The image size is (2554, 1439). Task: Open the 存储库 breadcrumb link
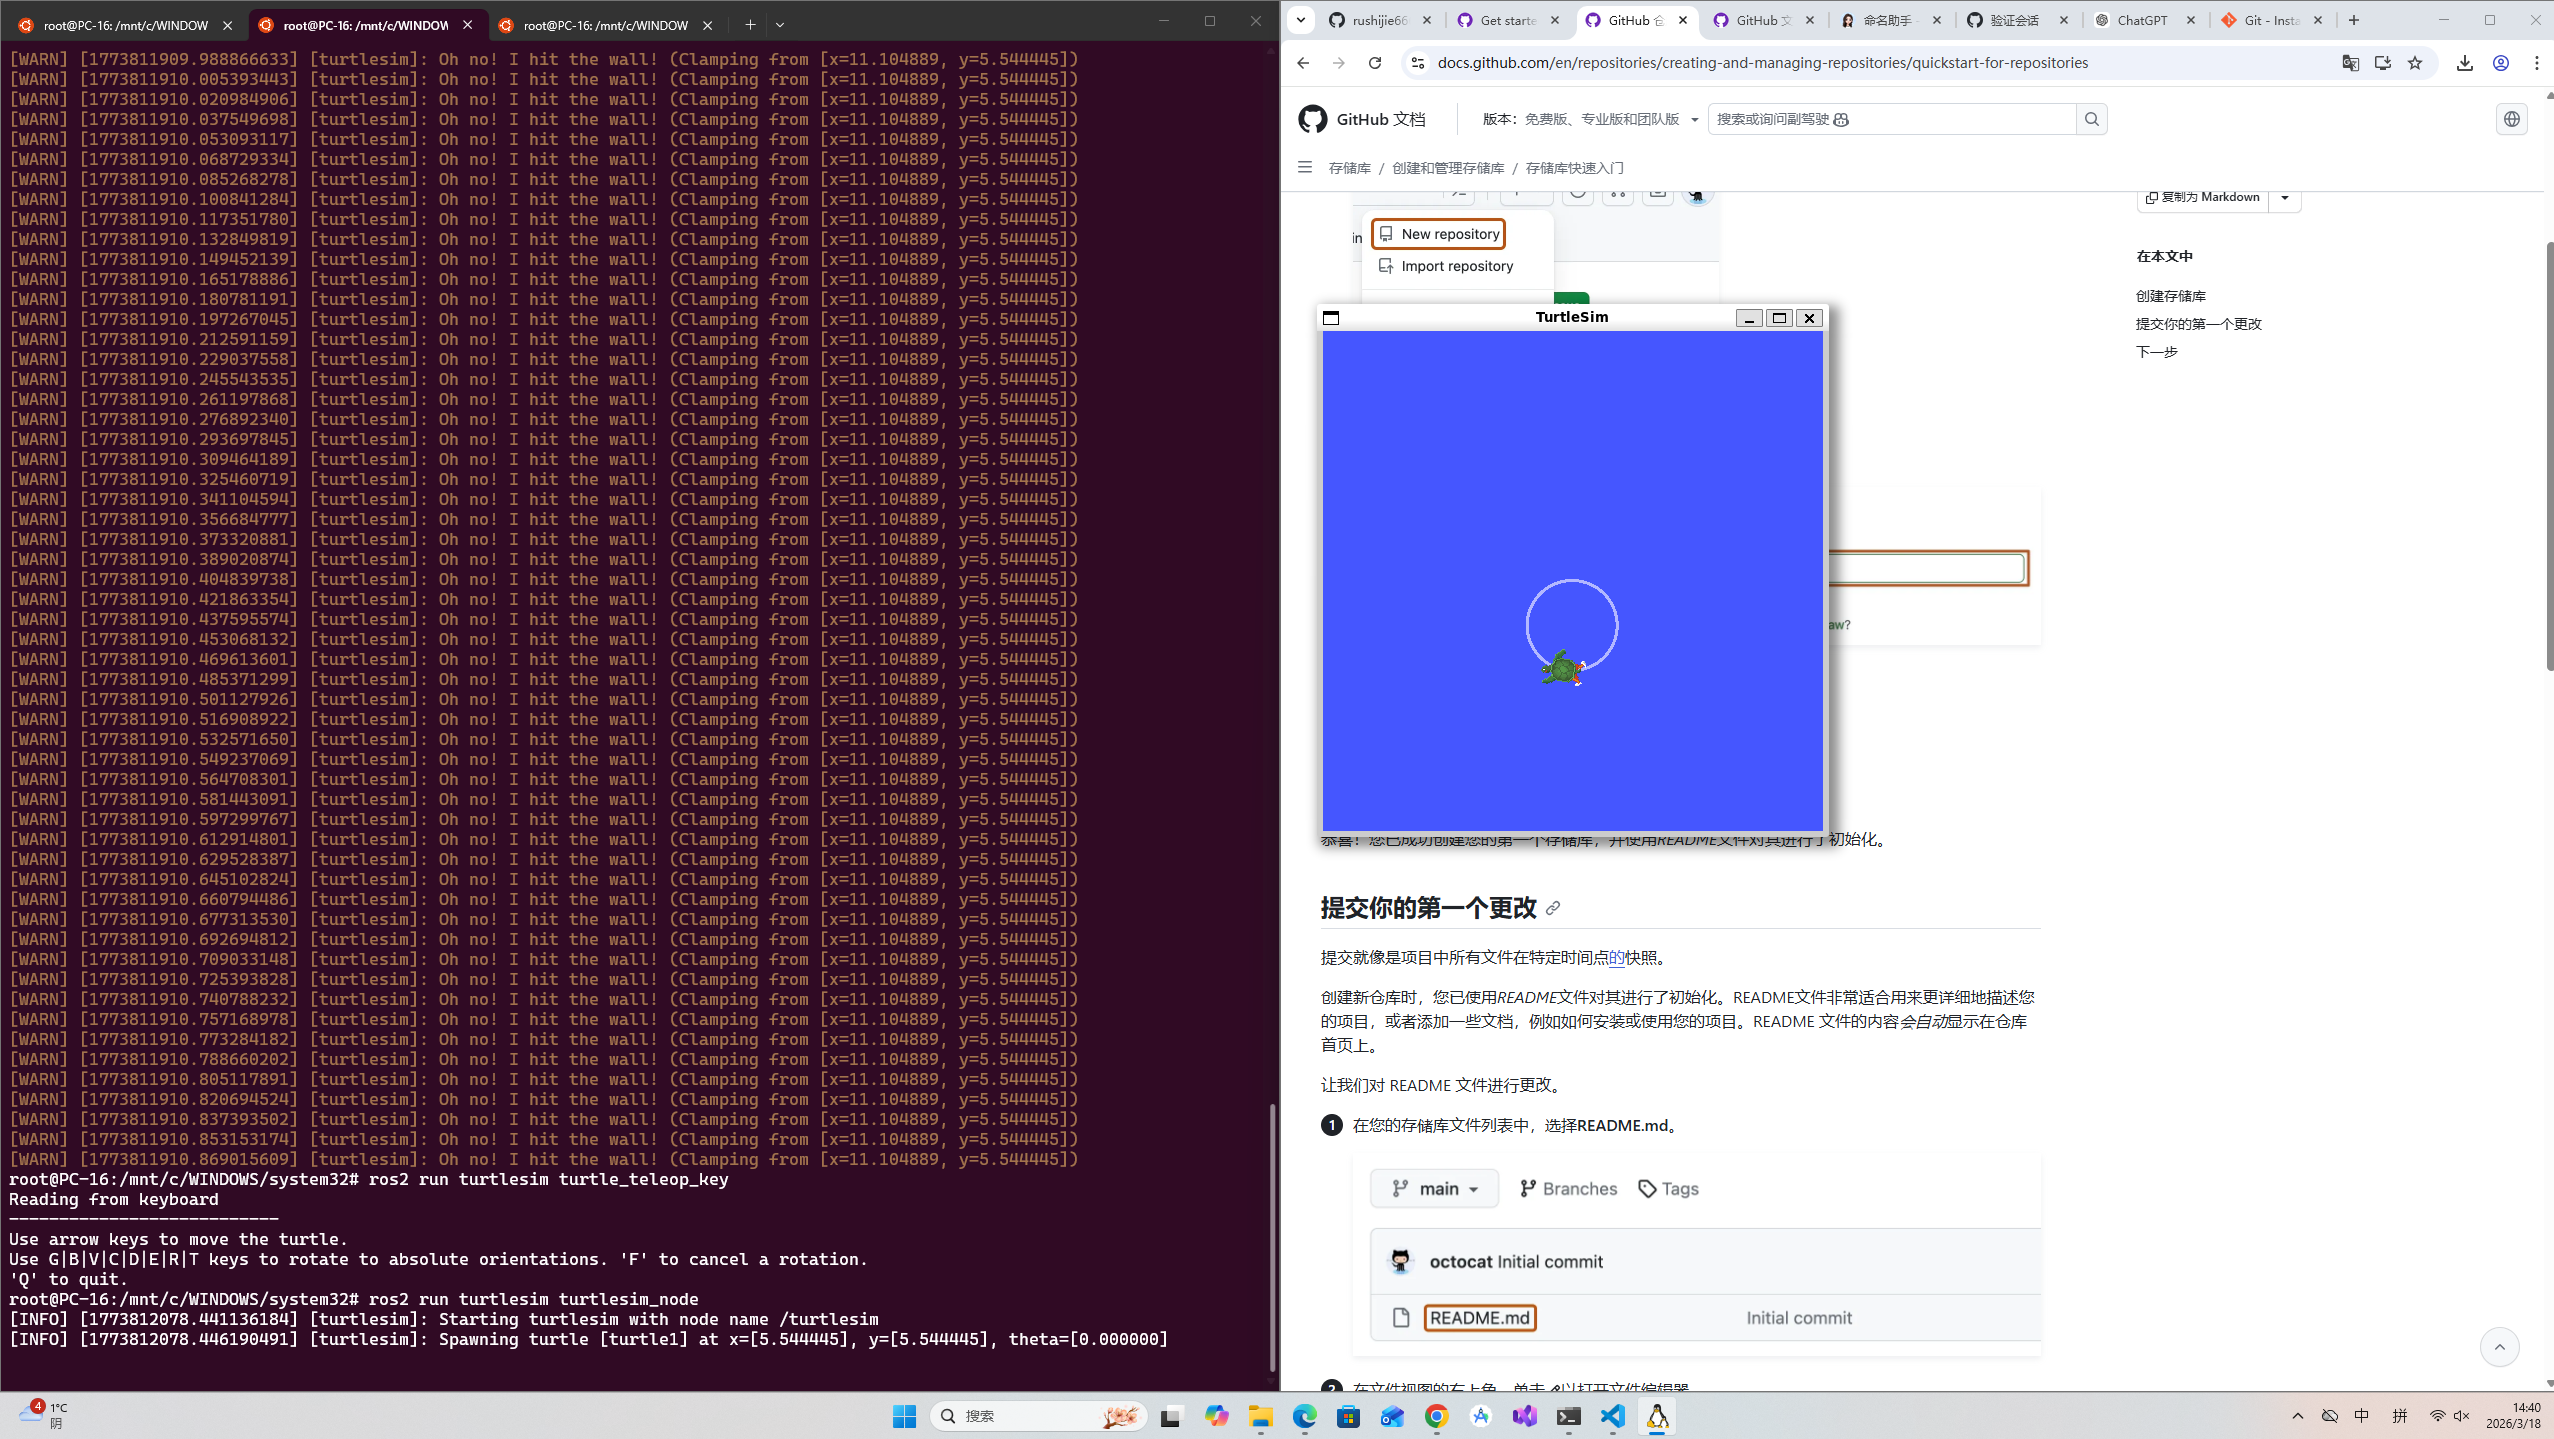pyautogui.click(x=1349, y=168)
